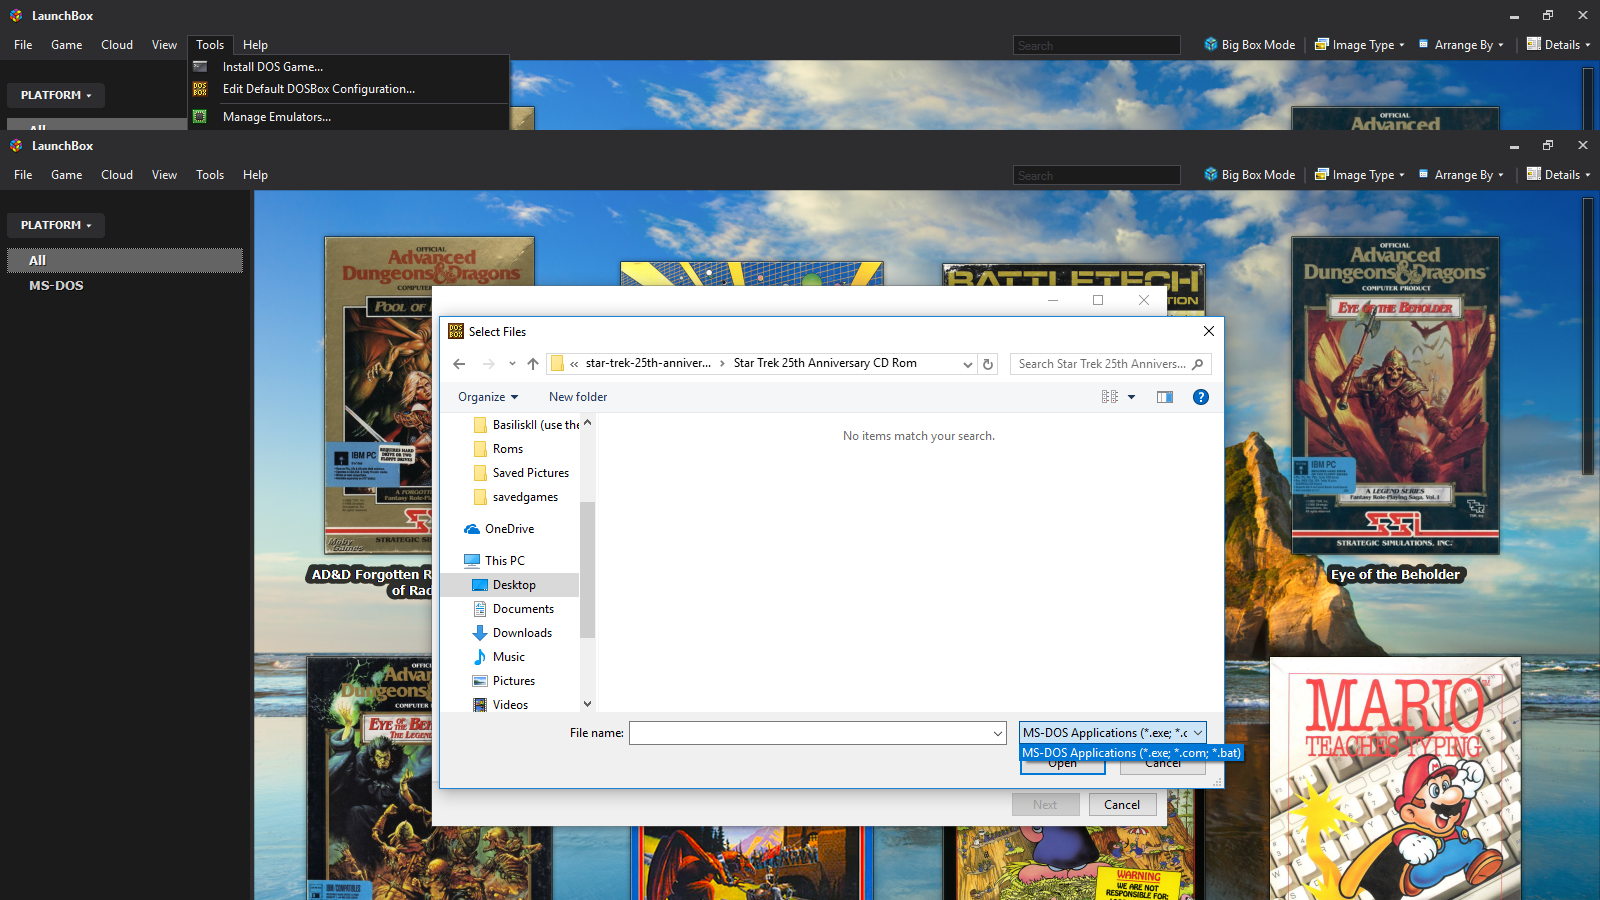Go back in the Select Files dialog
The height and width of the screenshot is (900, 1600).
[x=459, y=364]
